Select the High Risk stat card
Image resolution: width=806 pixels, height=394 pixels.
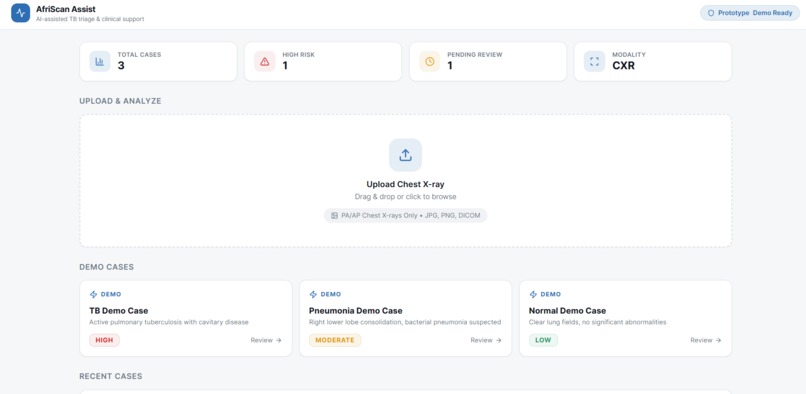[x=323, y=61]
